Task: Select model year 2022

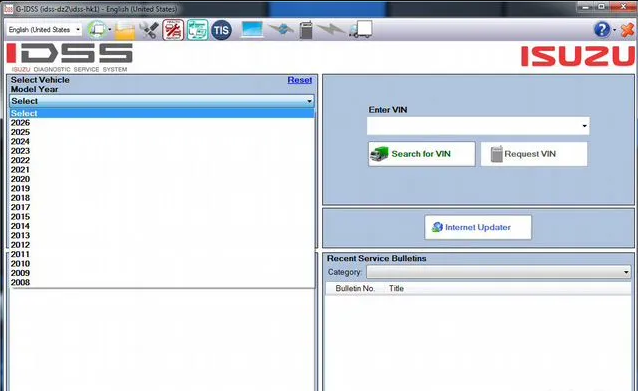Action: click(162, 160)
